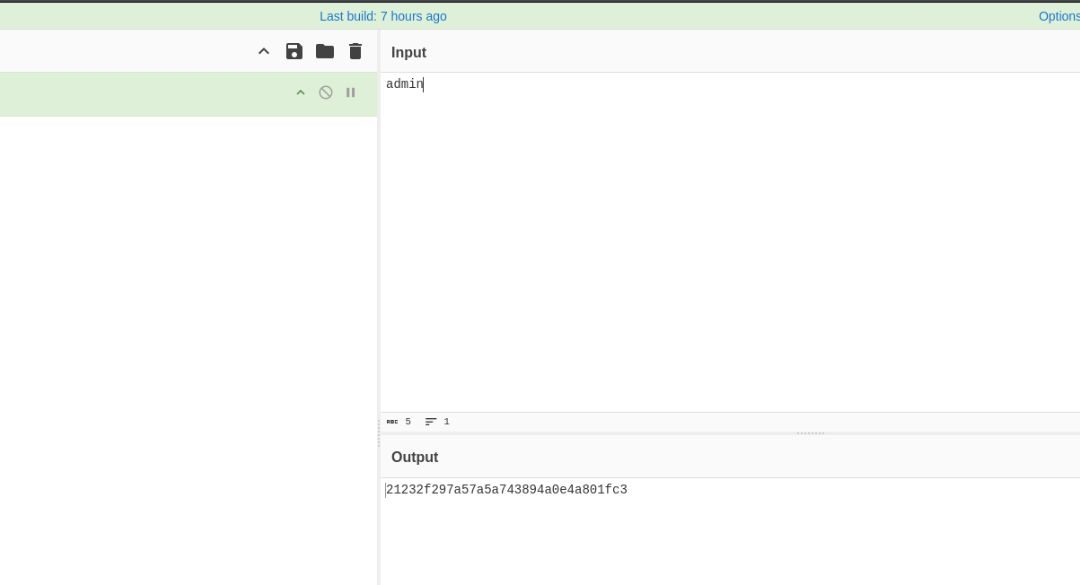The width and height of the screenshot is (1080, 585).
Task: Disable the operation using the circle-slash icon
Action: click(326, 92)
